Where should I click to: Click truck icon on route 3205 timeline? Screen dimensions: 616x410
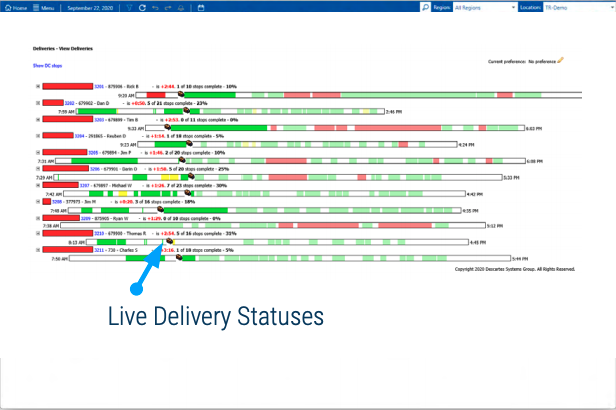[182, 160]
